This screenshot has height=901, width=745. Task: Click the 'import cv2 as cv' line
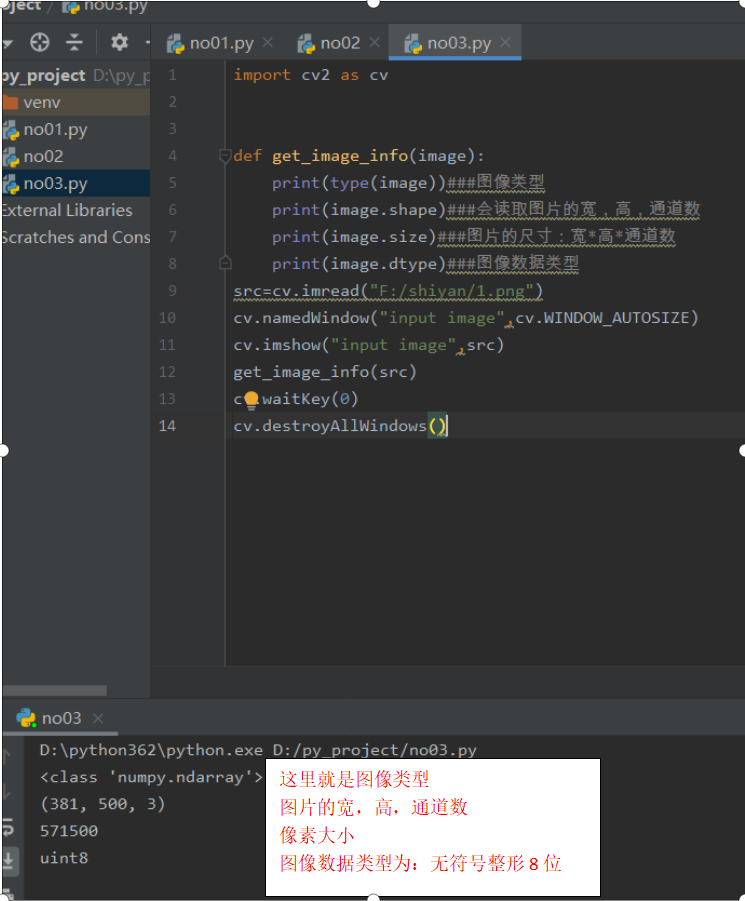coord(311,75)
